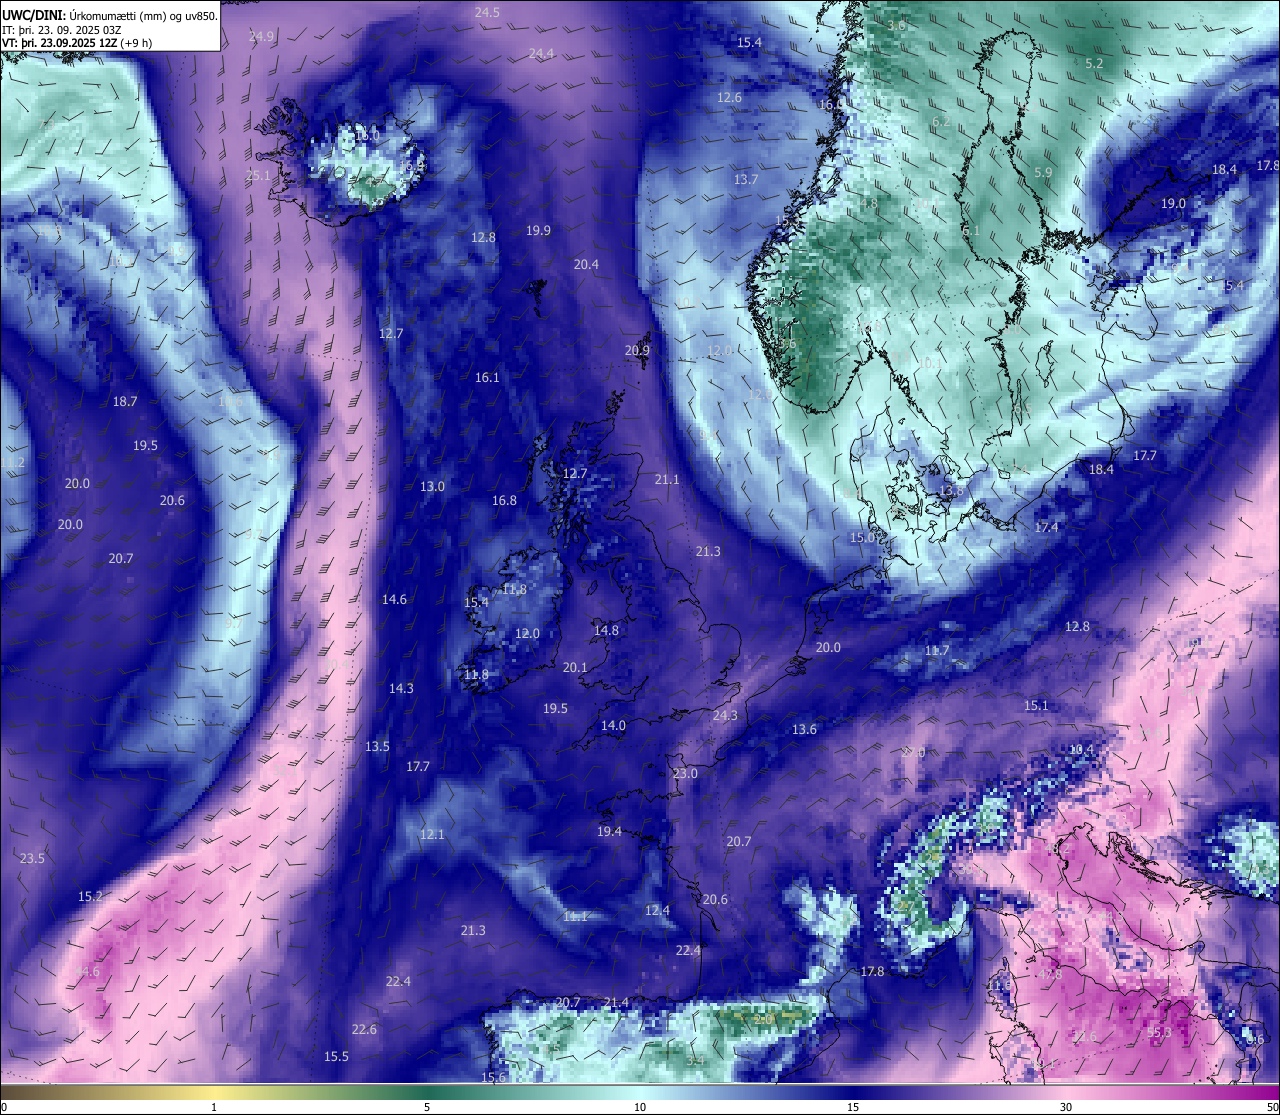Click the value 14.6 west of Ireland
This screenshot has width=1280, height=1115.
[394, 599]
